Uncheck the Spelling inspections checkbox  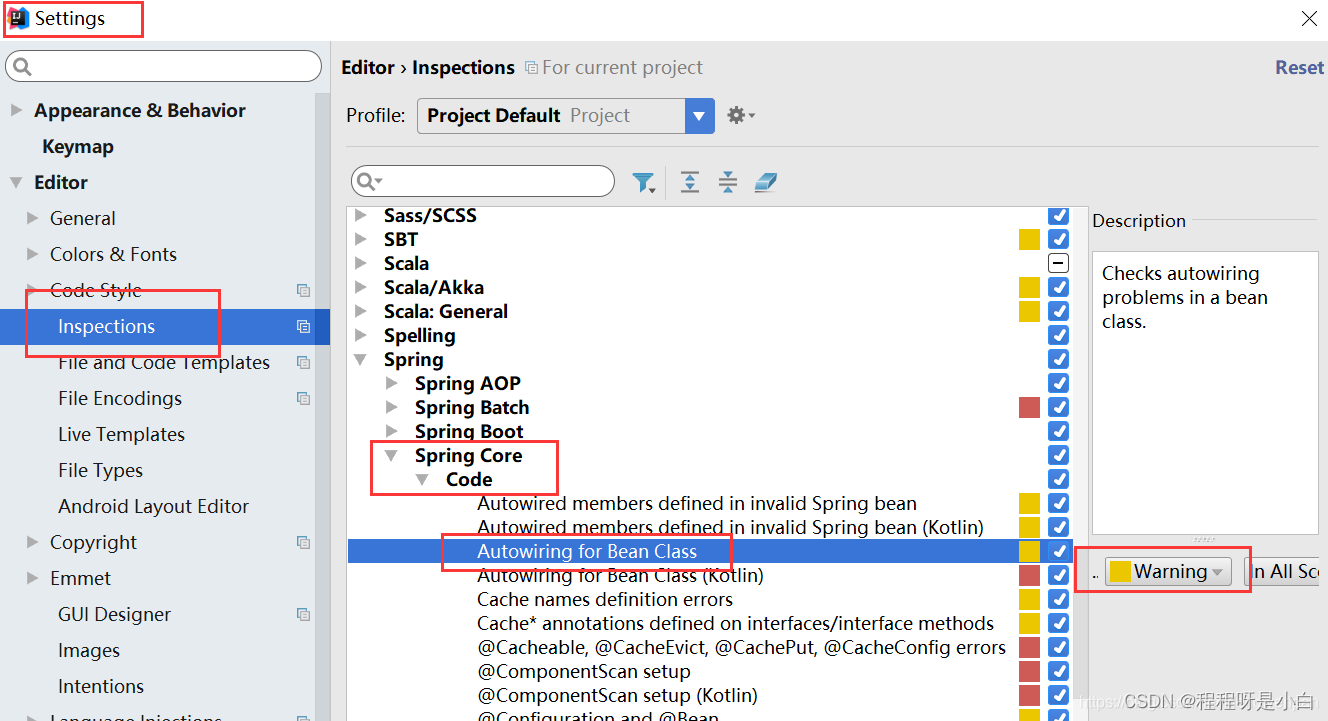click(1058, 336)
